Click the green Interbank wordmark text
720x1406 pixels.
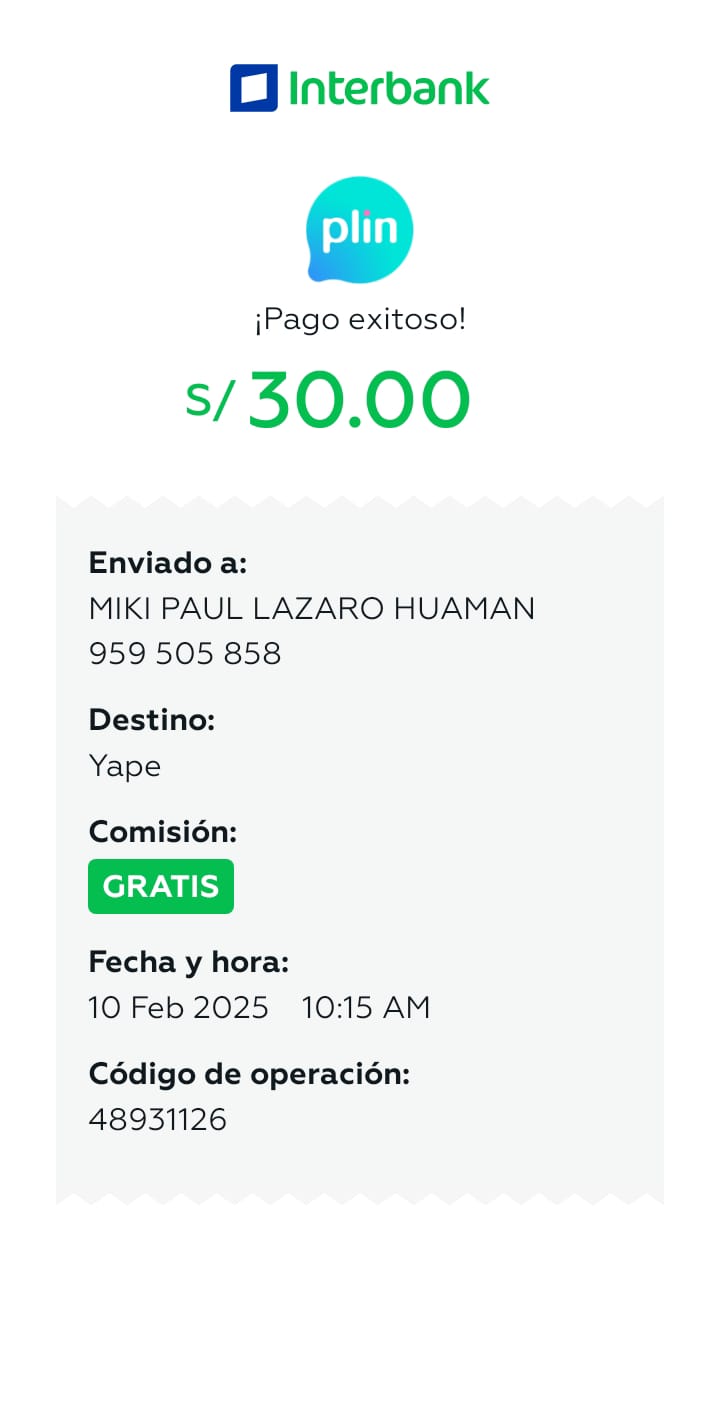click(389, 88)
